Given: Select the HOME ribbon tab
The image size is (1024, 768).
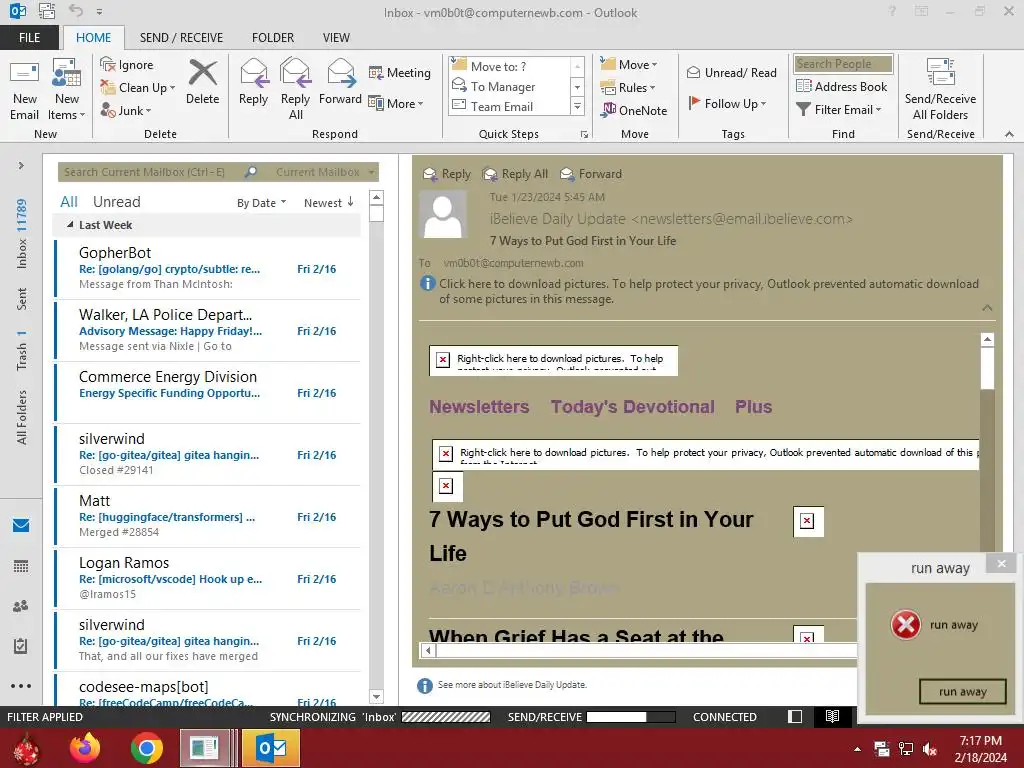Looking at the screenshot, I should click(x=93, y=37).
